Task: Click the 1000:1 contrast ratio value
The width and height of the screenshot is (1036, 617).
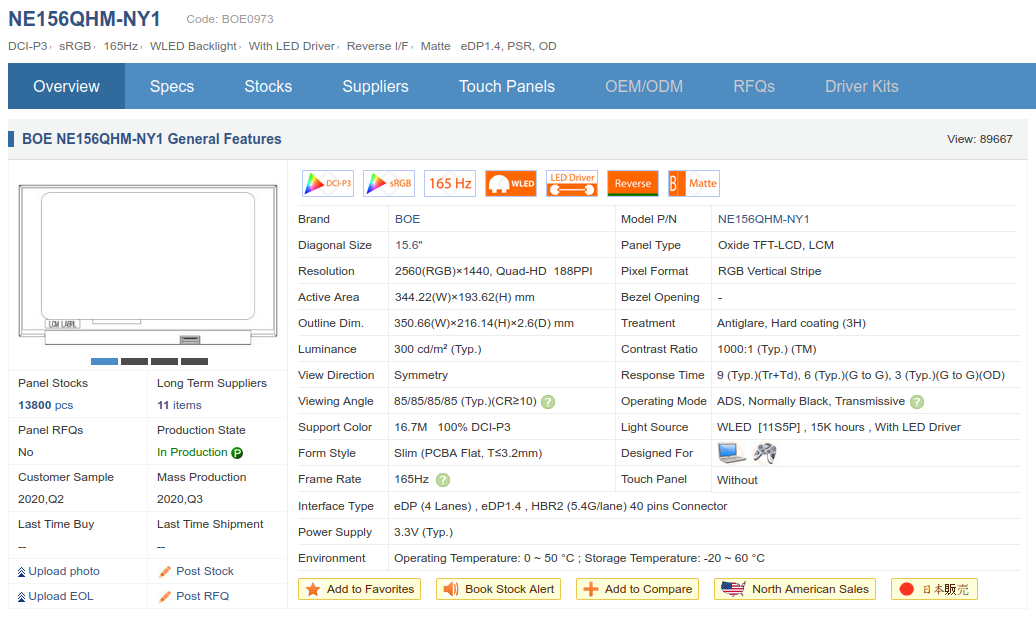Action: coord(767,349)
